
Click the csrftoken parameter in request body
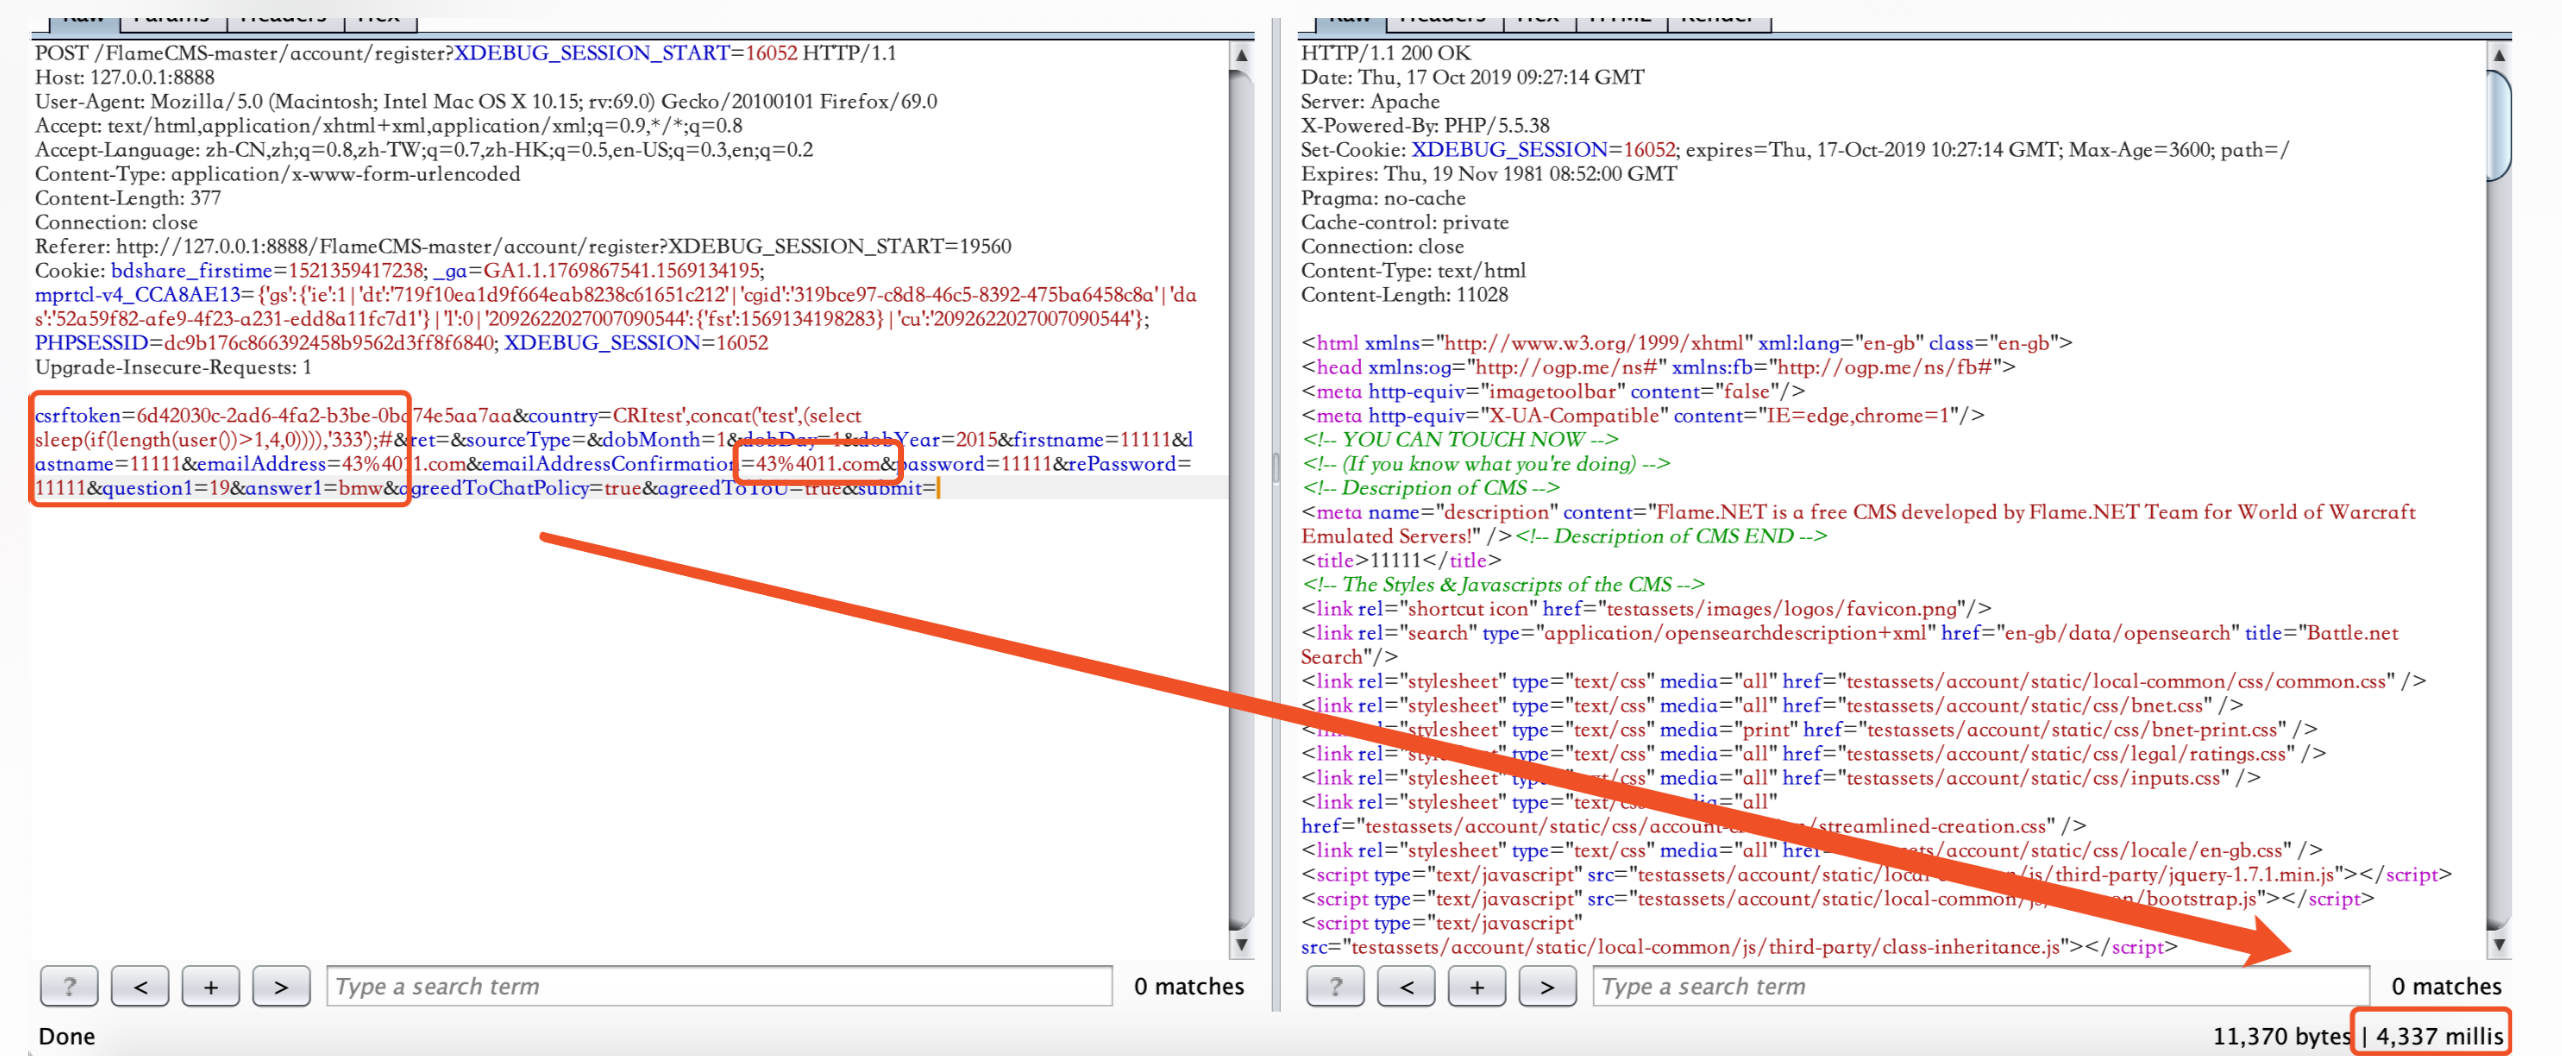(x=273, y=415)
